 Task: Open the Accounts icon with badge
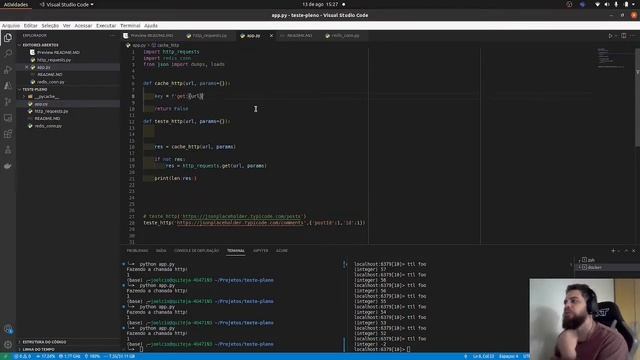point(8,329)
